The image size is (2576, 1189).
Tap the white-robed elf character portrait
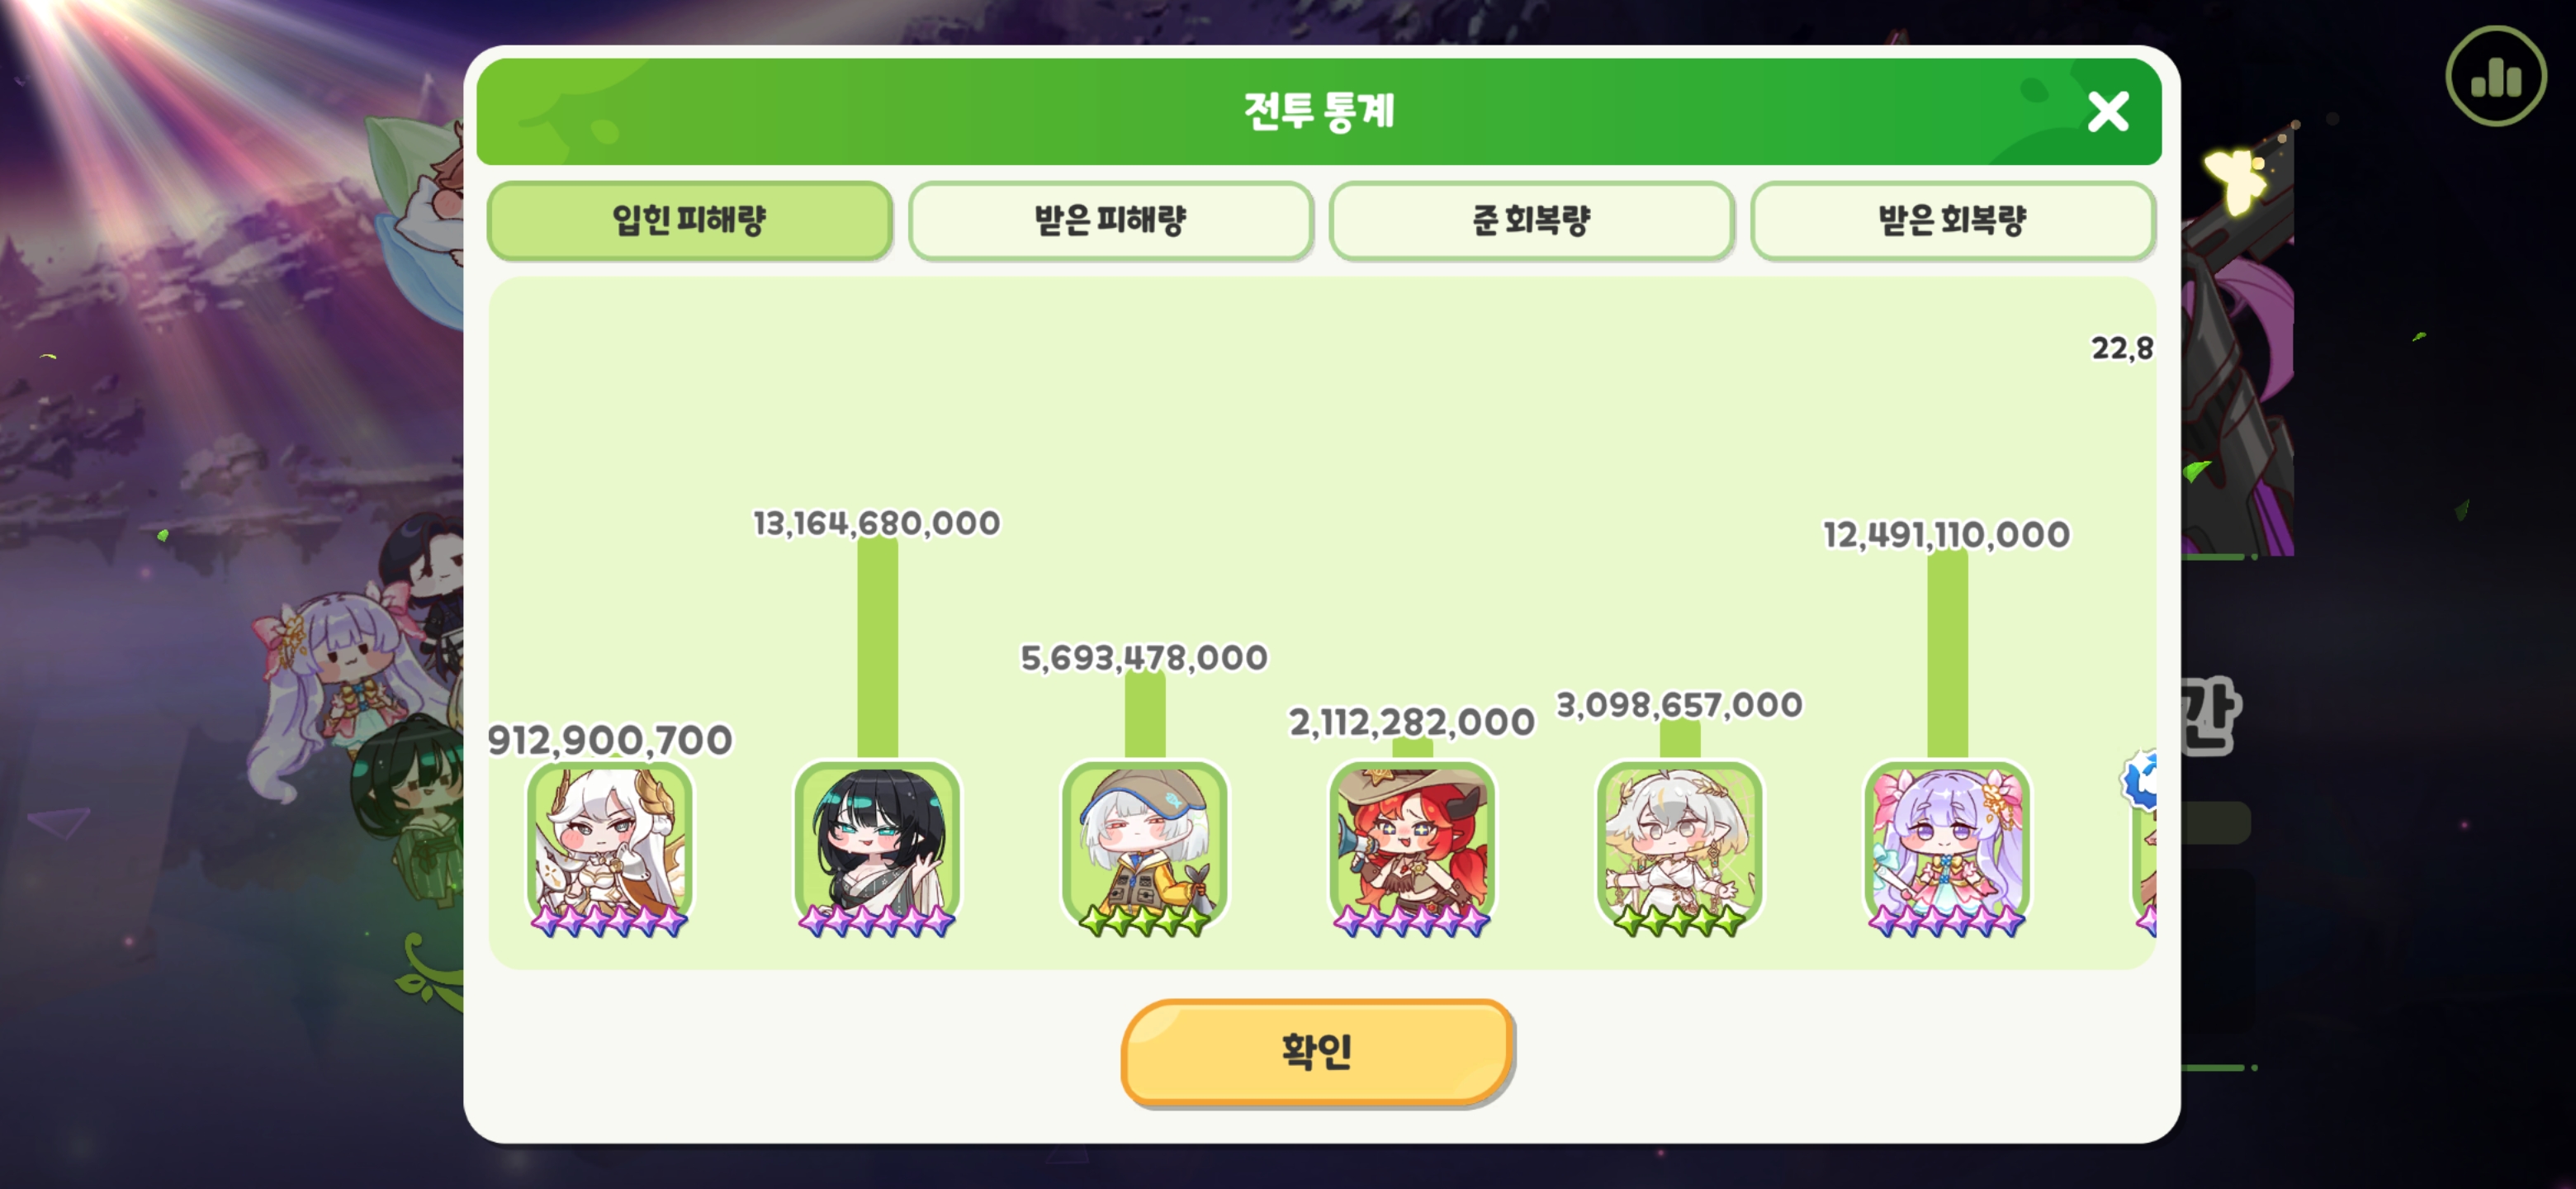1679,848
